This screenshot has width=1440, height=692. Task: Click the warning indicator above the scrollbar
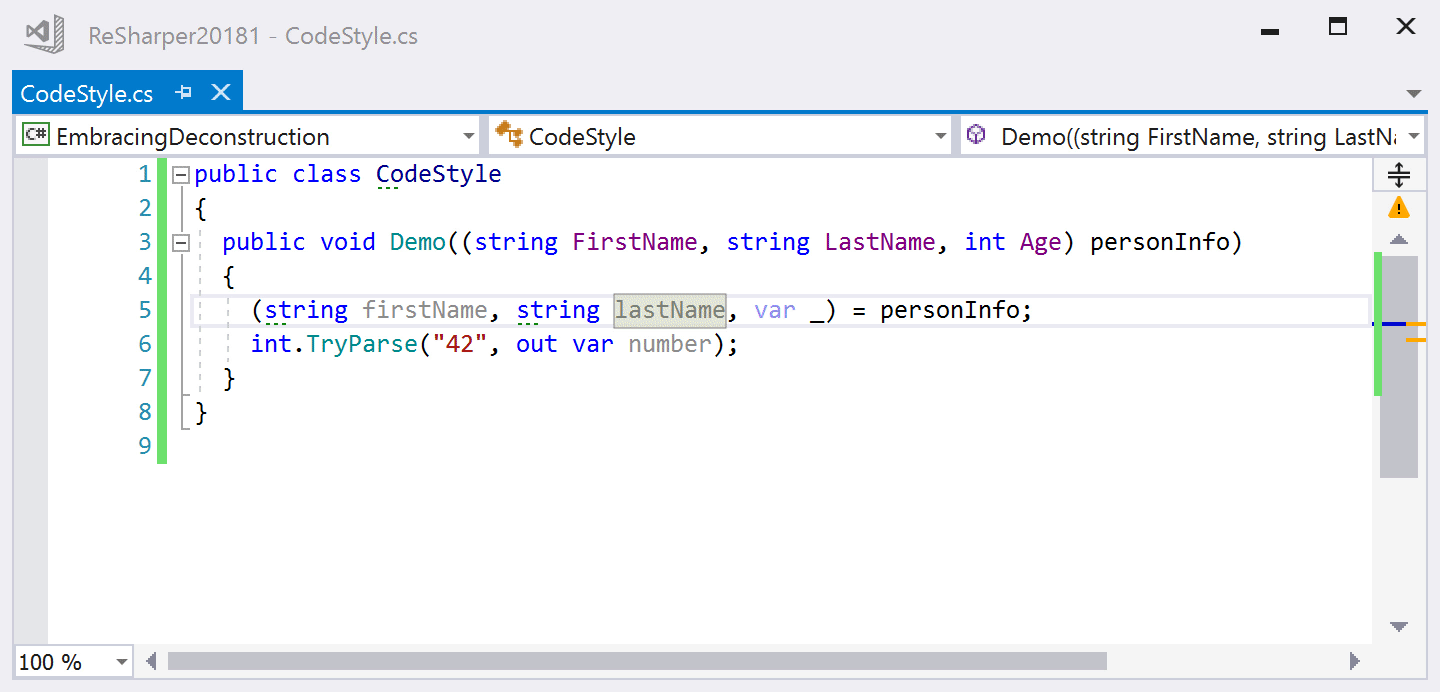[1399, 208]
